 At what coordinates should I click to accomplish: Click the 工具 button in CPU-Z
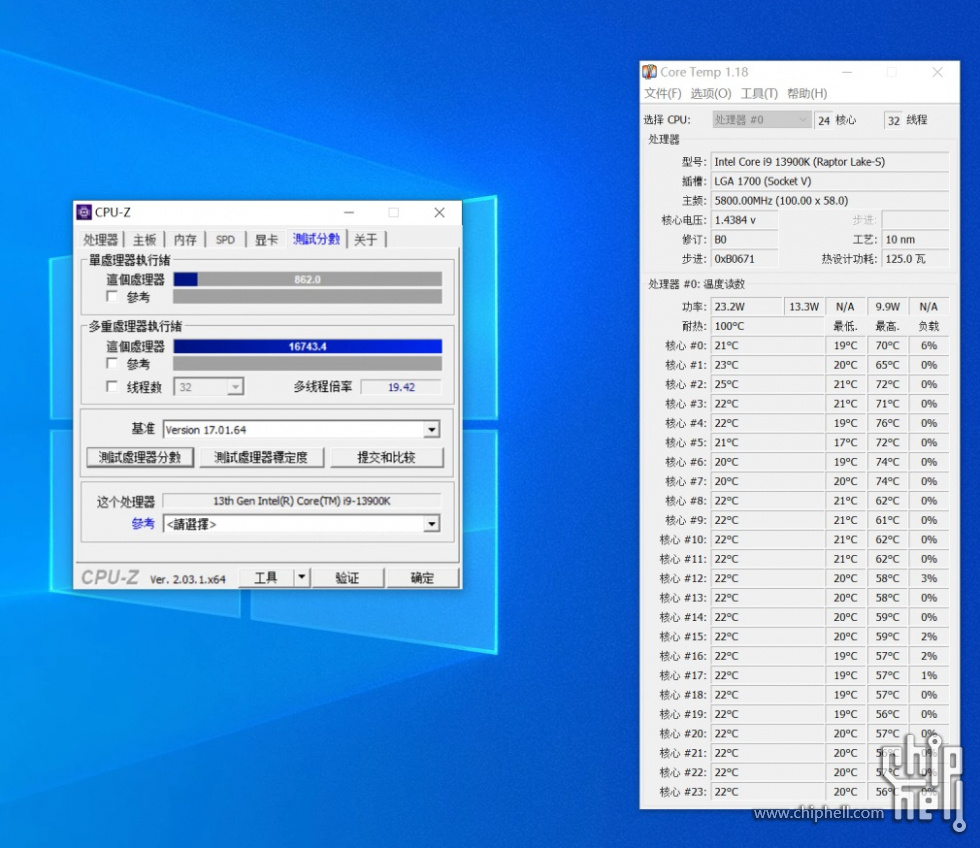266,577
